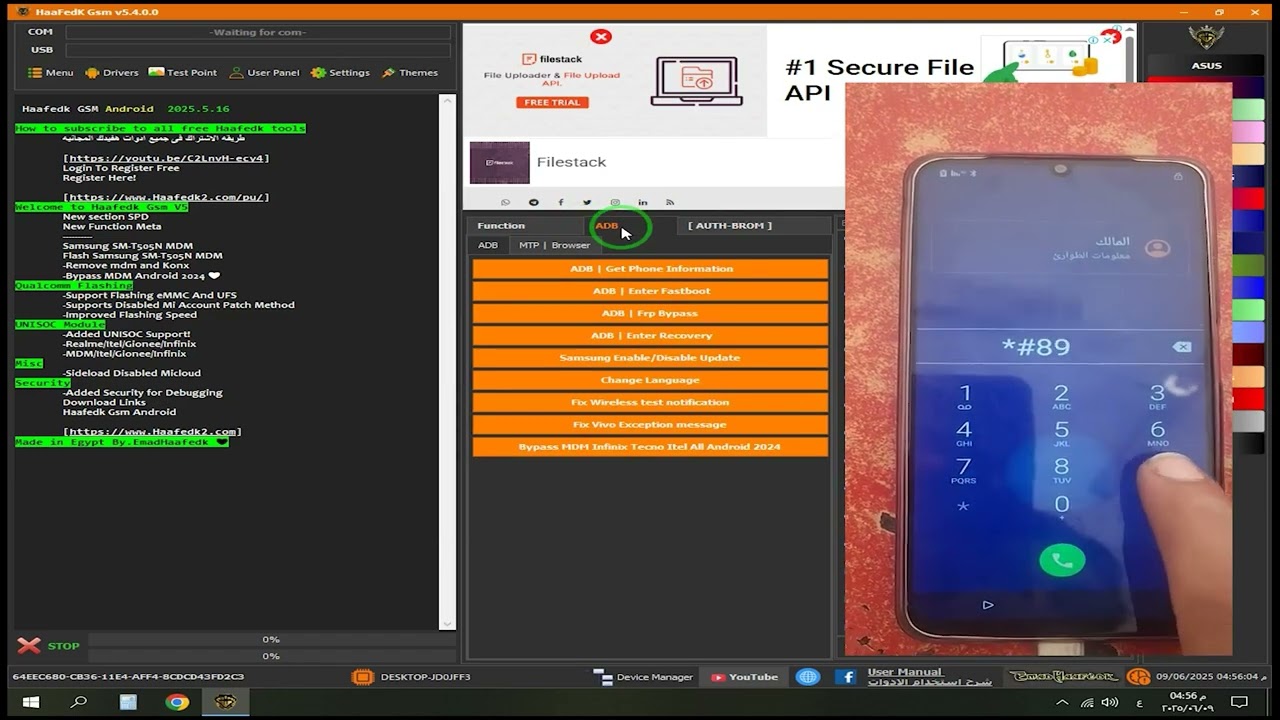Viewport: 1280px width, 720px height.
Task: Click the upper 0% progress bar
Action: tap(270, 640)
